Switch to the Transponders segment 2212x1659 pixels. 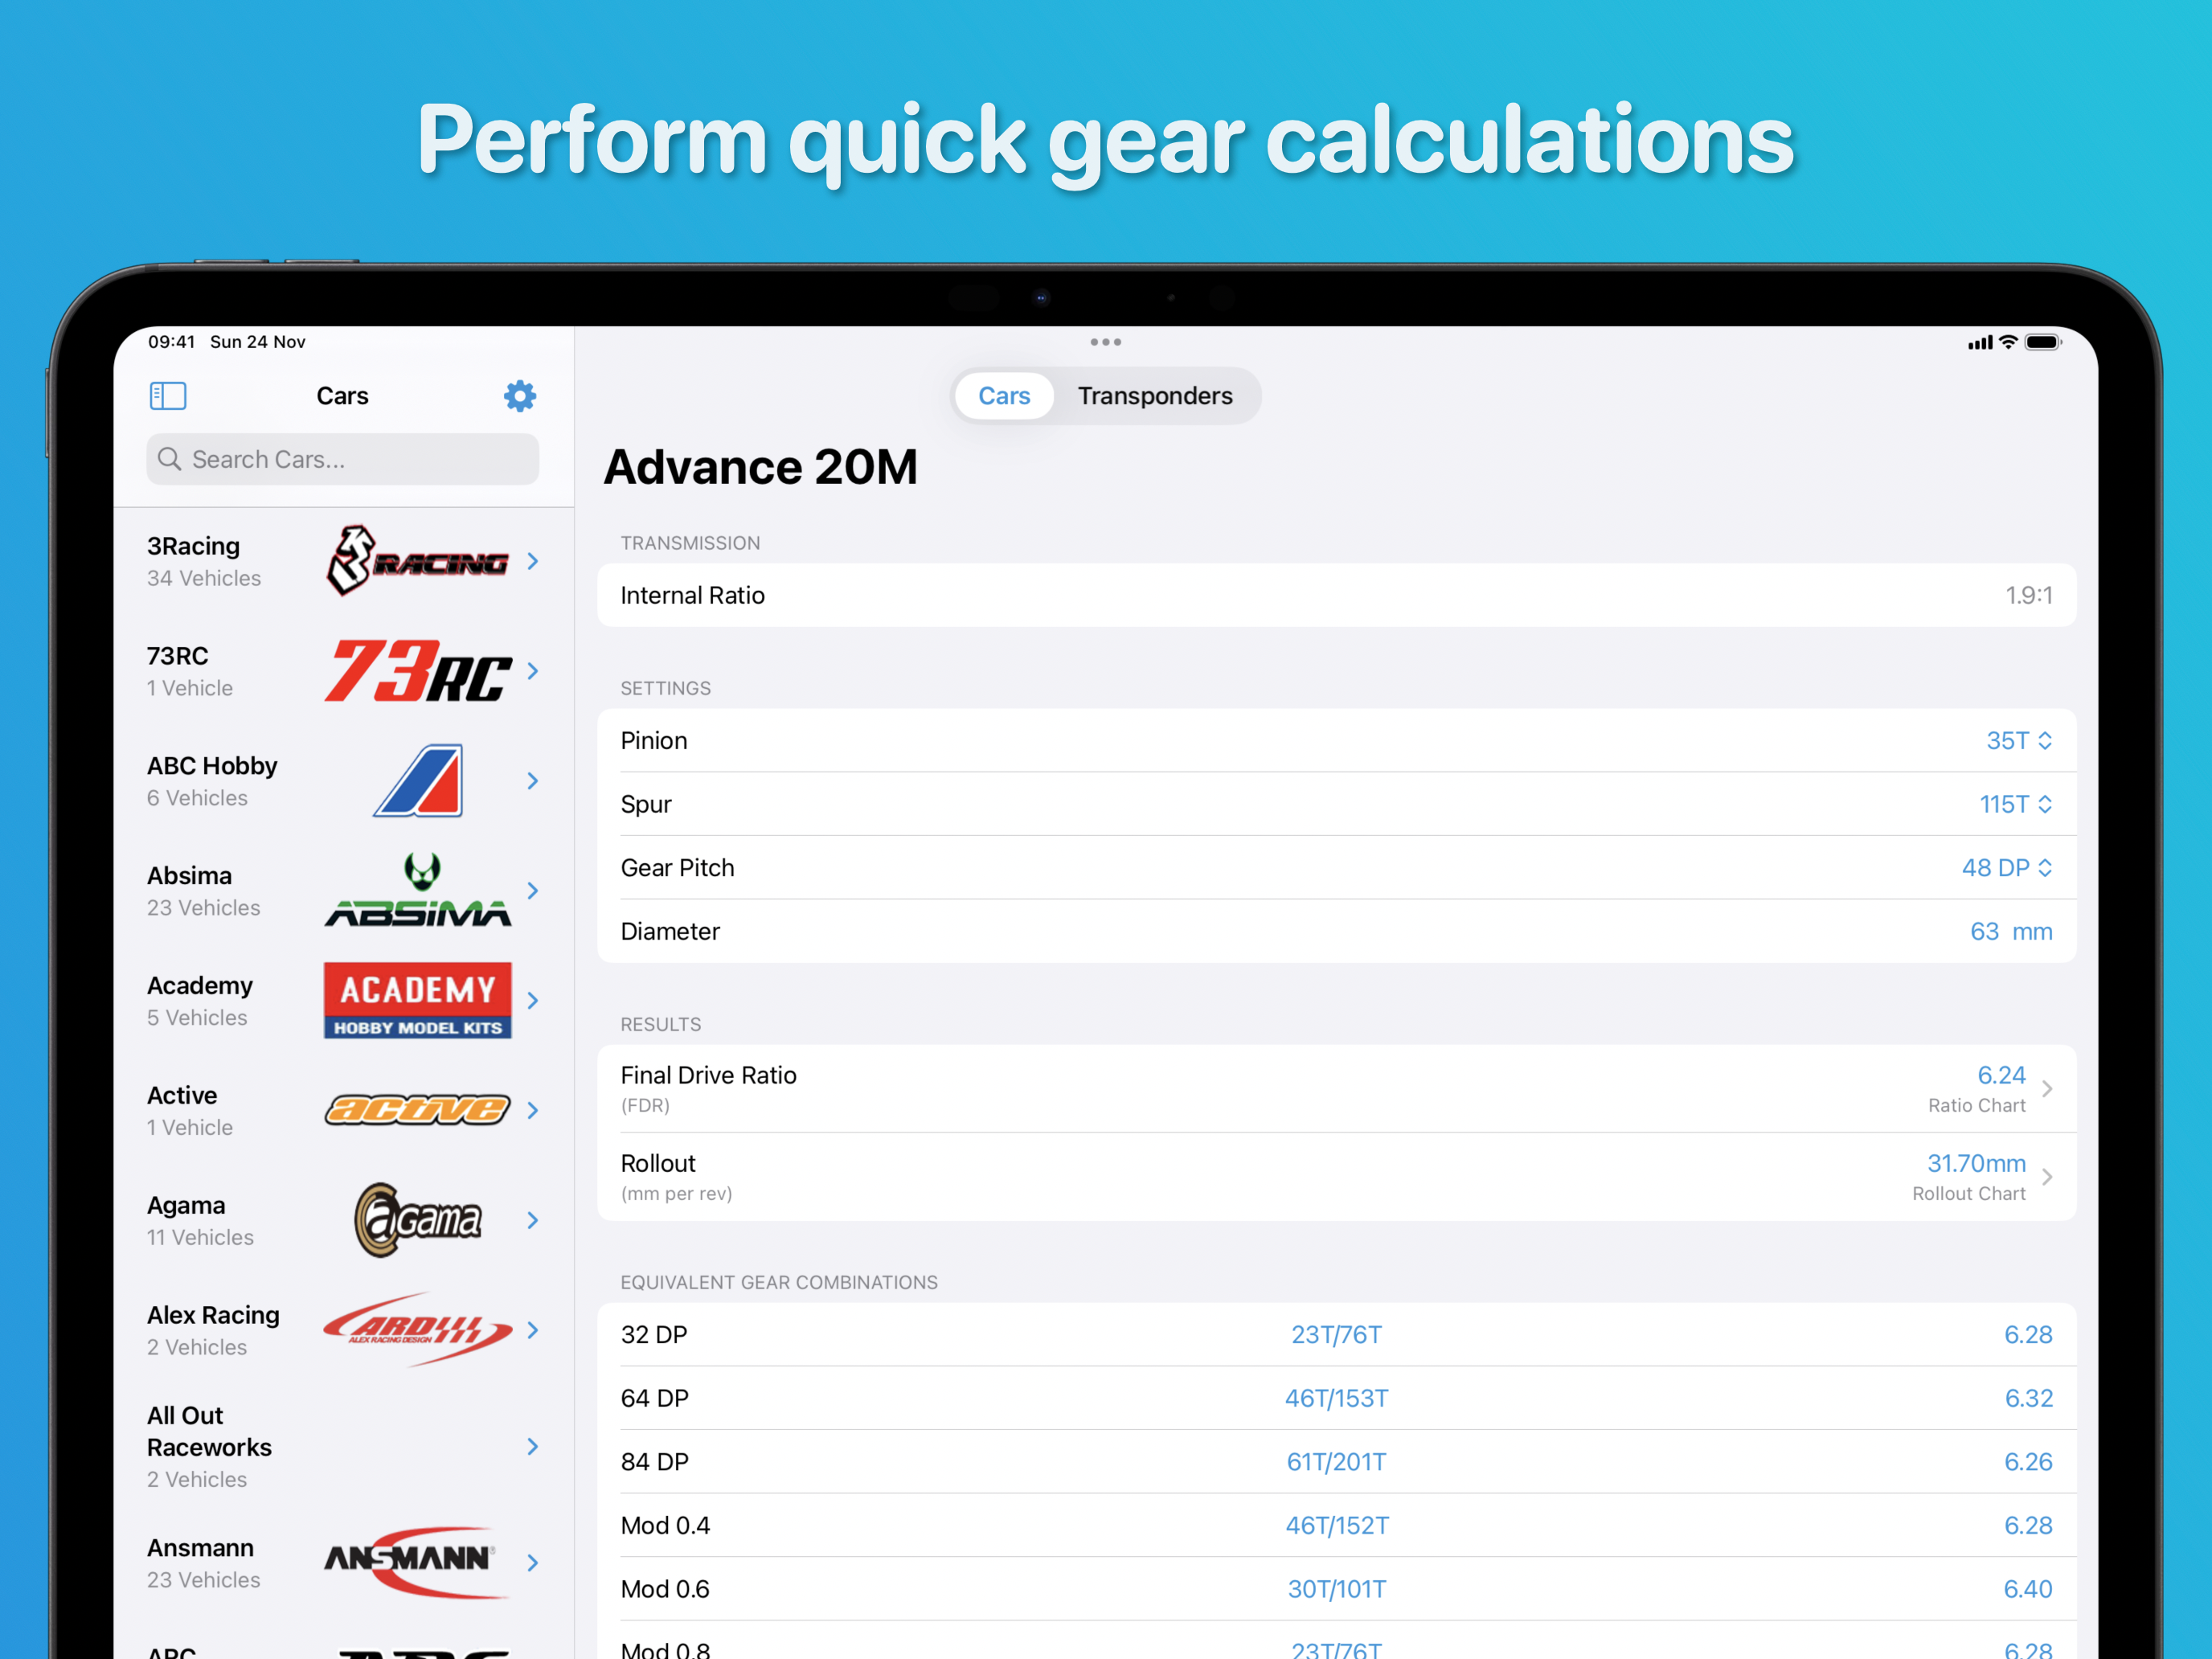[1155, 396]
